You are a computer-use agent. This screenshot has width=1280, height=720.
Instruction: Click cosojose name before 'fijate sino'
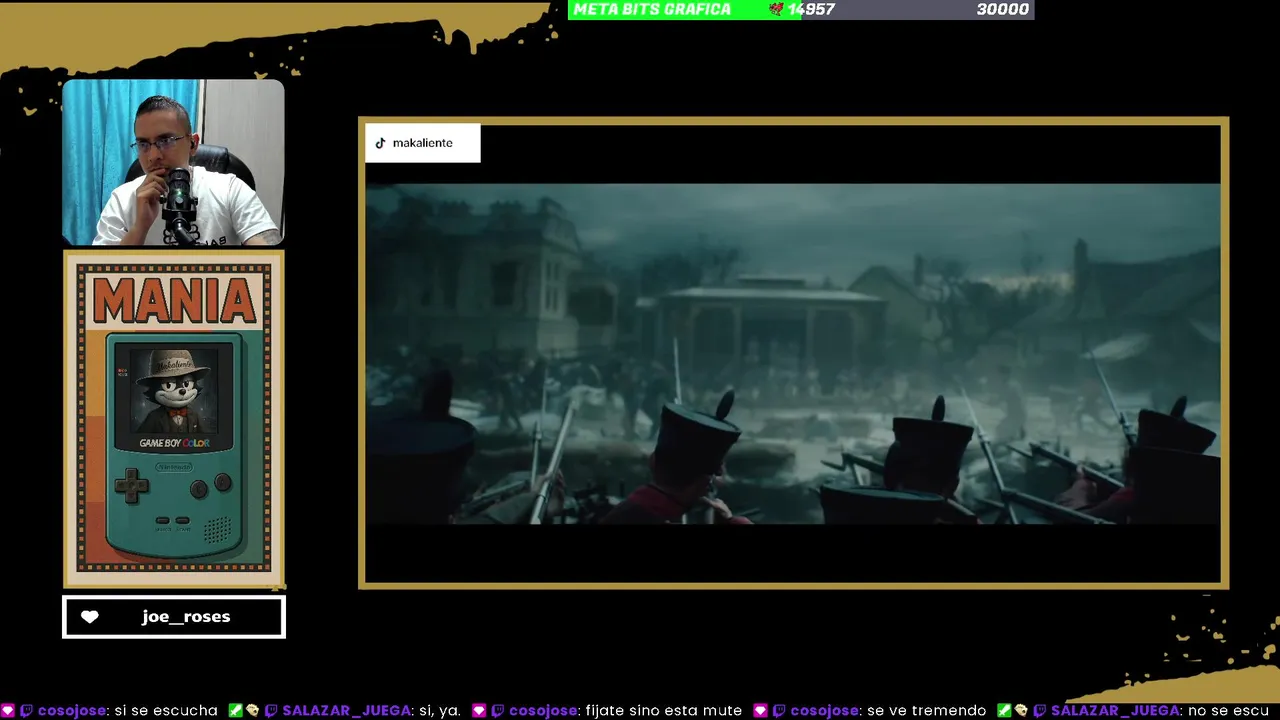(545, 710)
